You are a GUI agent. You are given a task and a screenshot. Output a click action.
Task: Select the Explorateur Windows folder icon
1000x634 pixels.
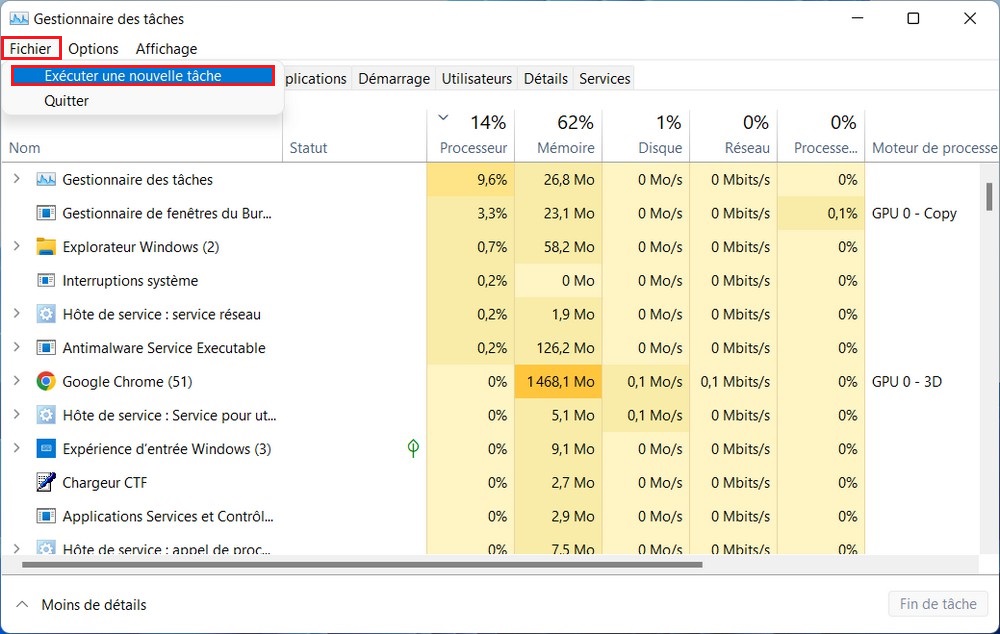[x=46, y=247]
